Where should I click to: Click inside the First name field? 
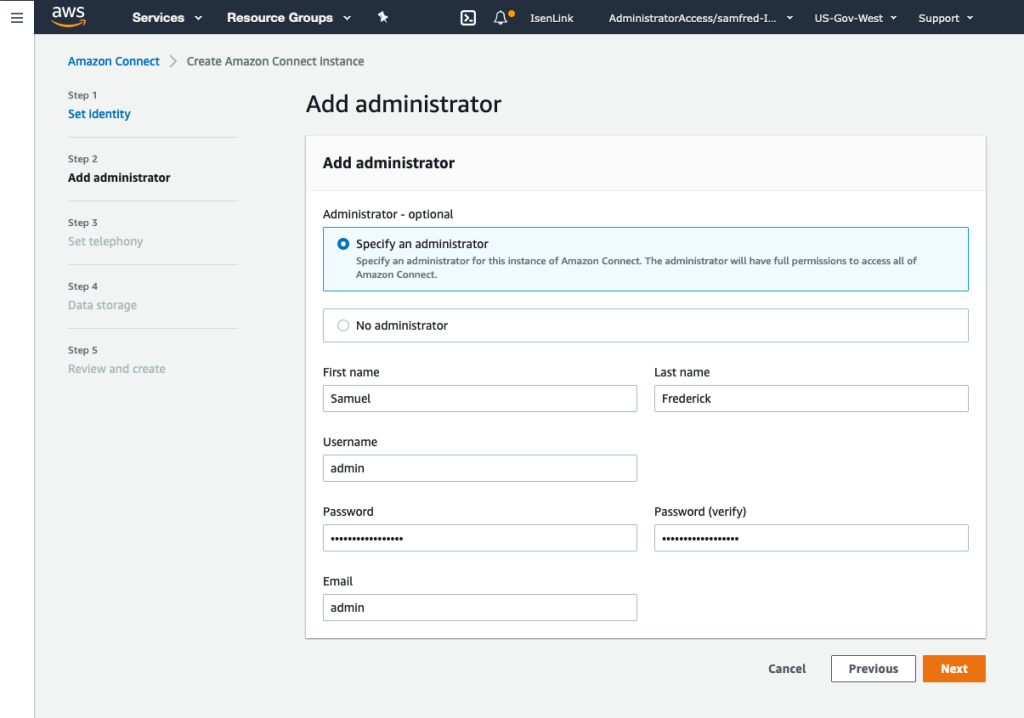[x=479, y=398]
